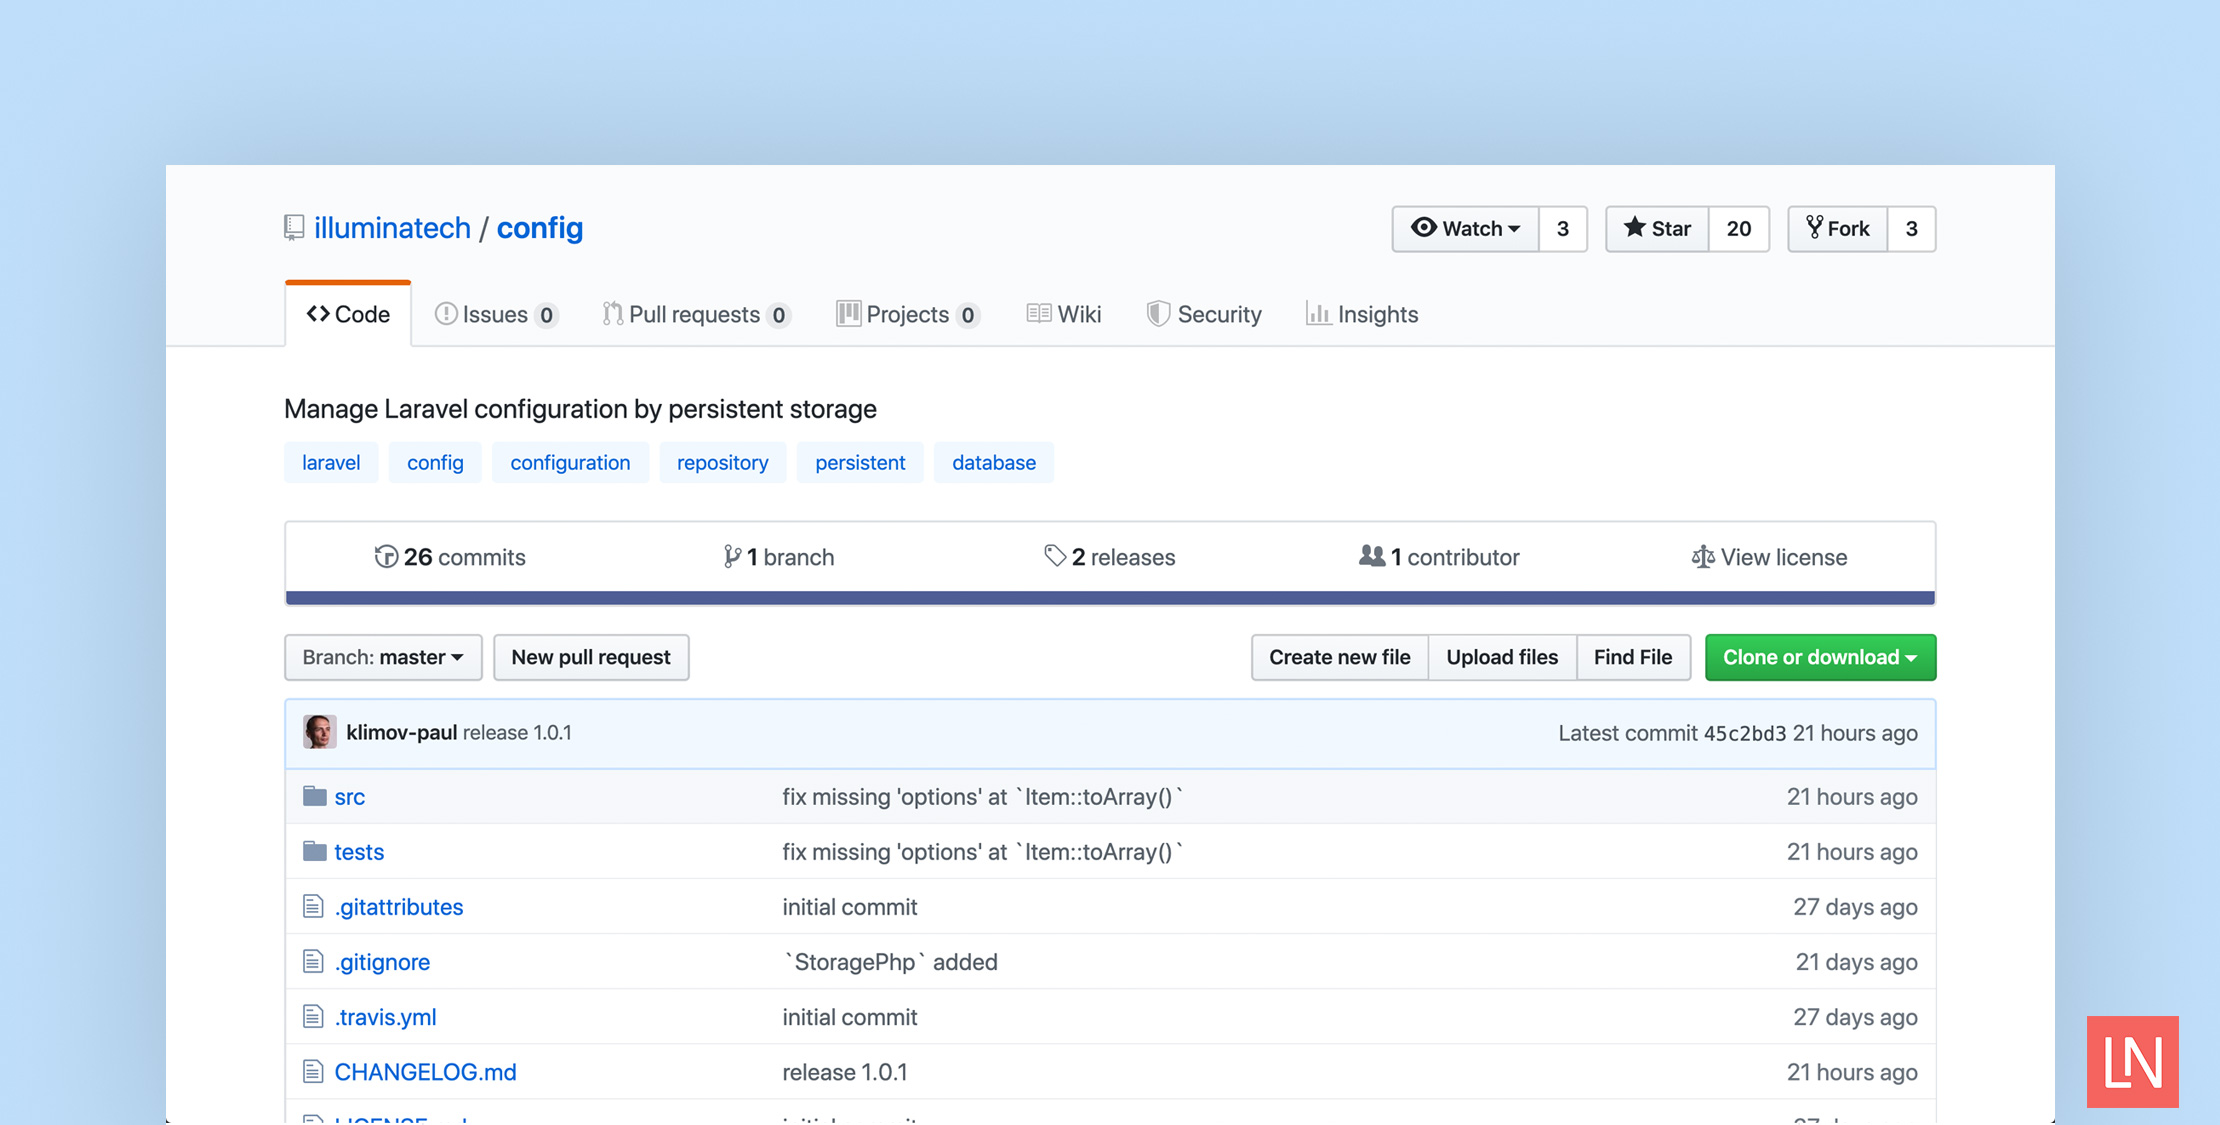Select the configuration topic tag

pos(570,462)
